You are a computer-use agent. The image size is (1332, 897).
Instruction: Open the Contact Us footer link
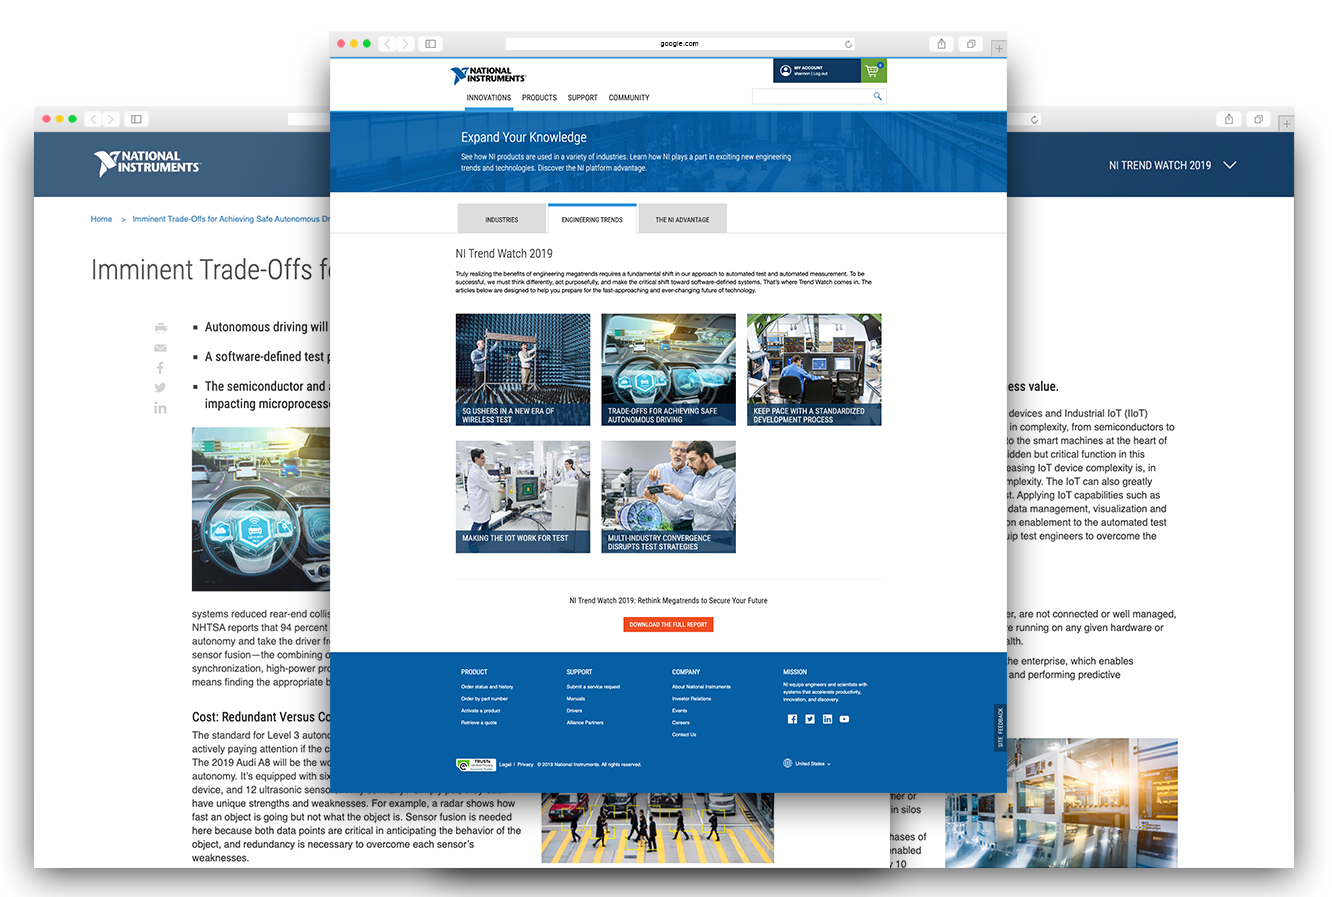684,735
